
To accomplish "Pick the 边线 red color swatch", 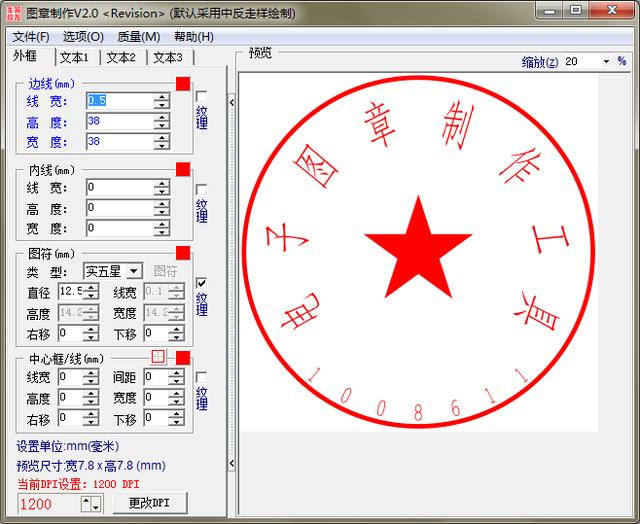I will coord(183,84).
